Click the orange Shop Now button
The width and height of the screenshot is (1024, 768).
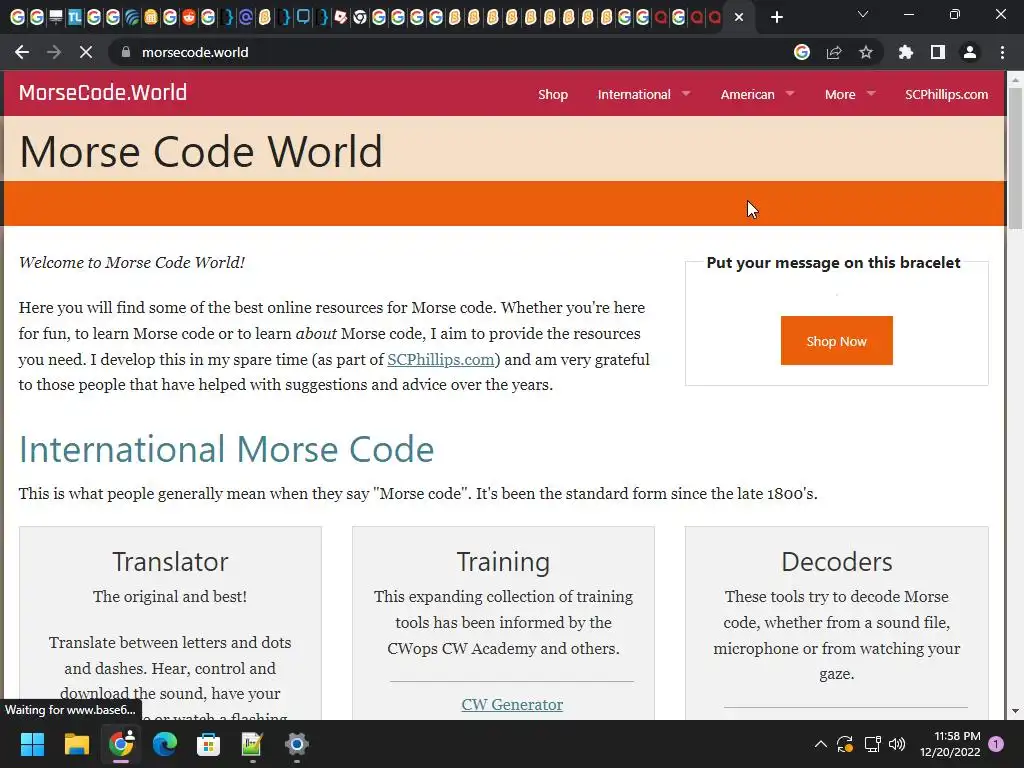click(837, 341)
